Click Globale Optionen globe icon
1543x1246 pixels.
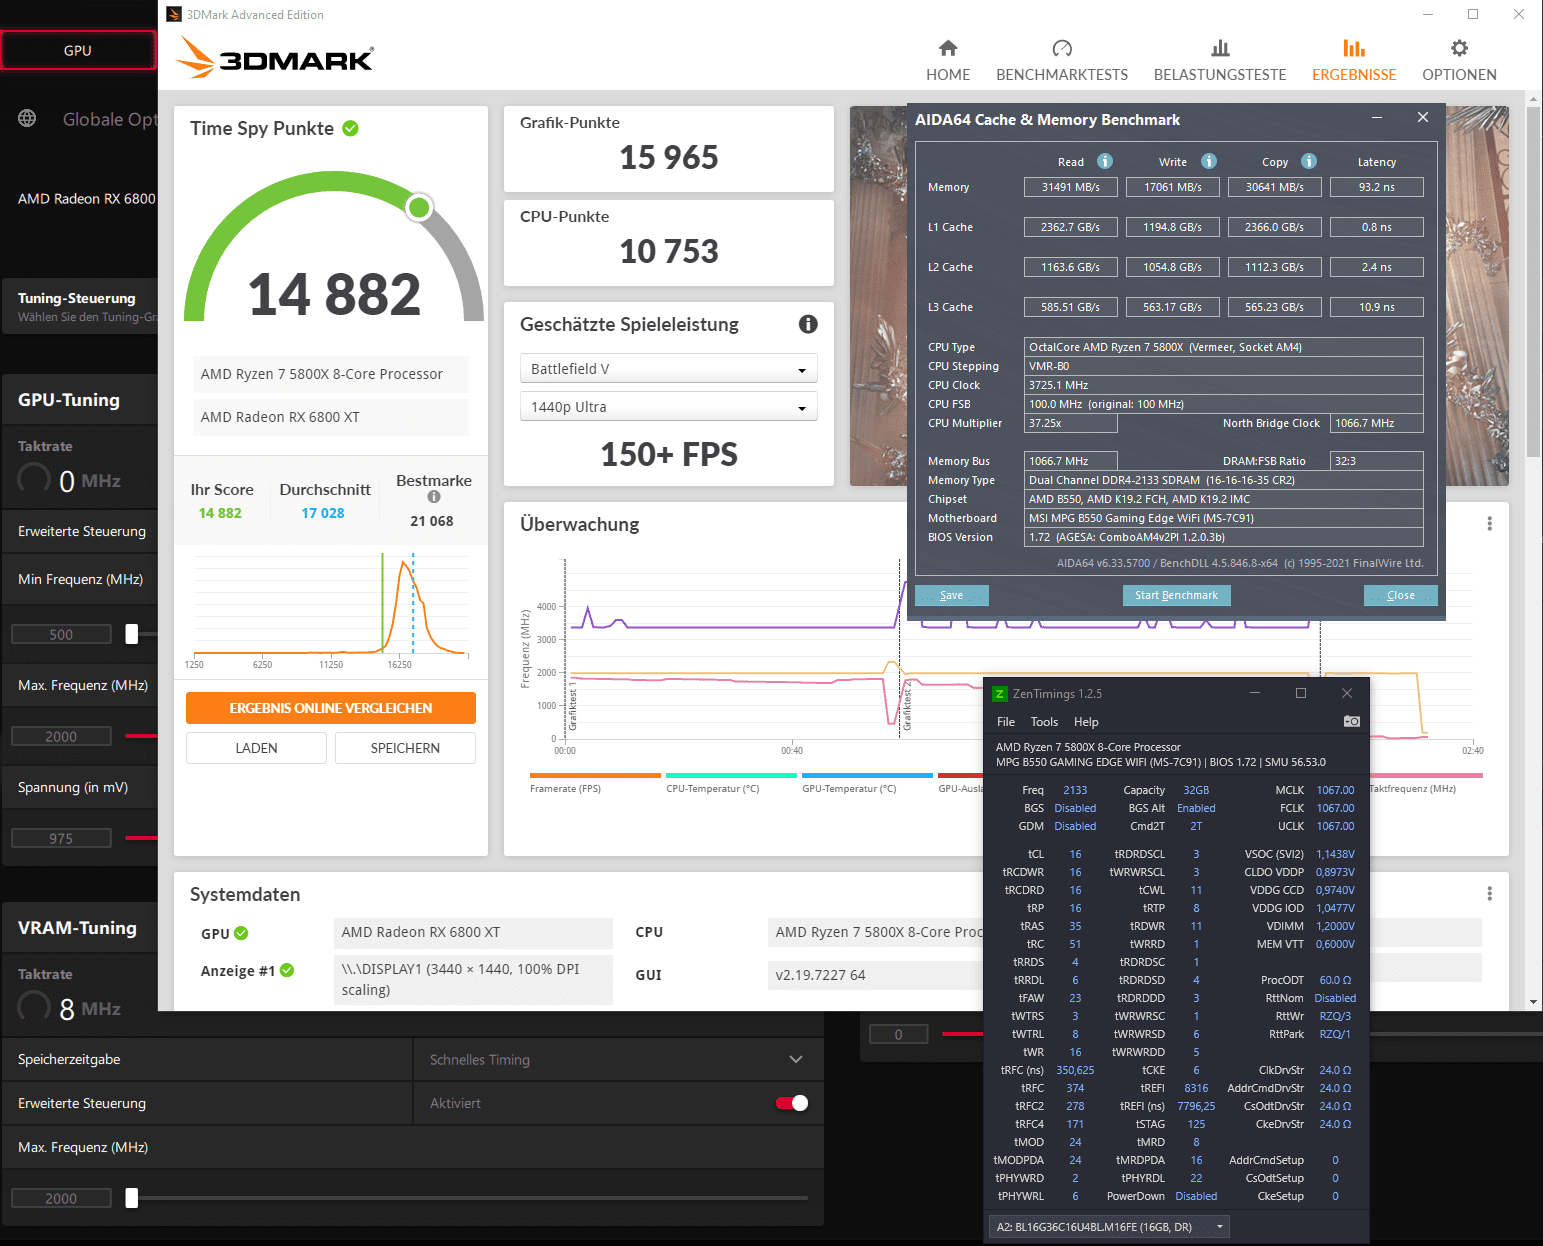tap(27, 119)
